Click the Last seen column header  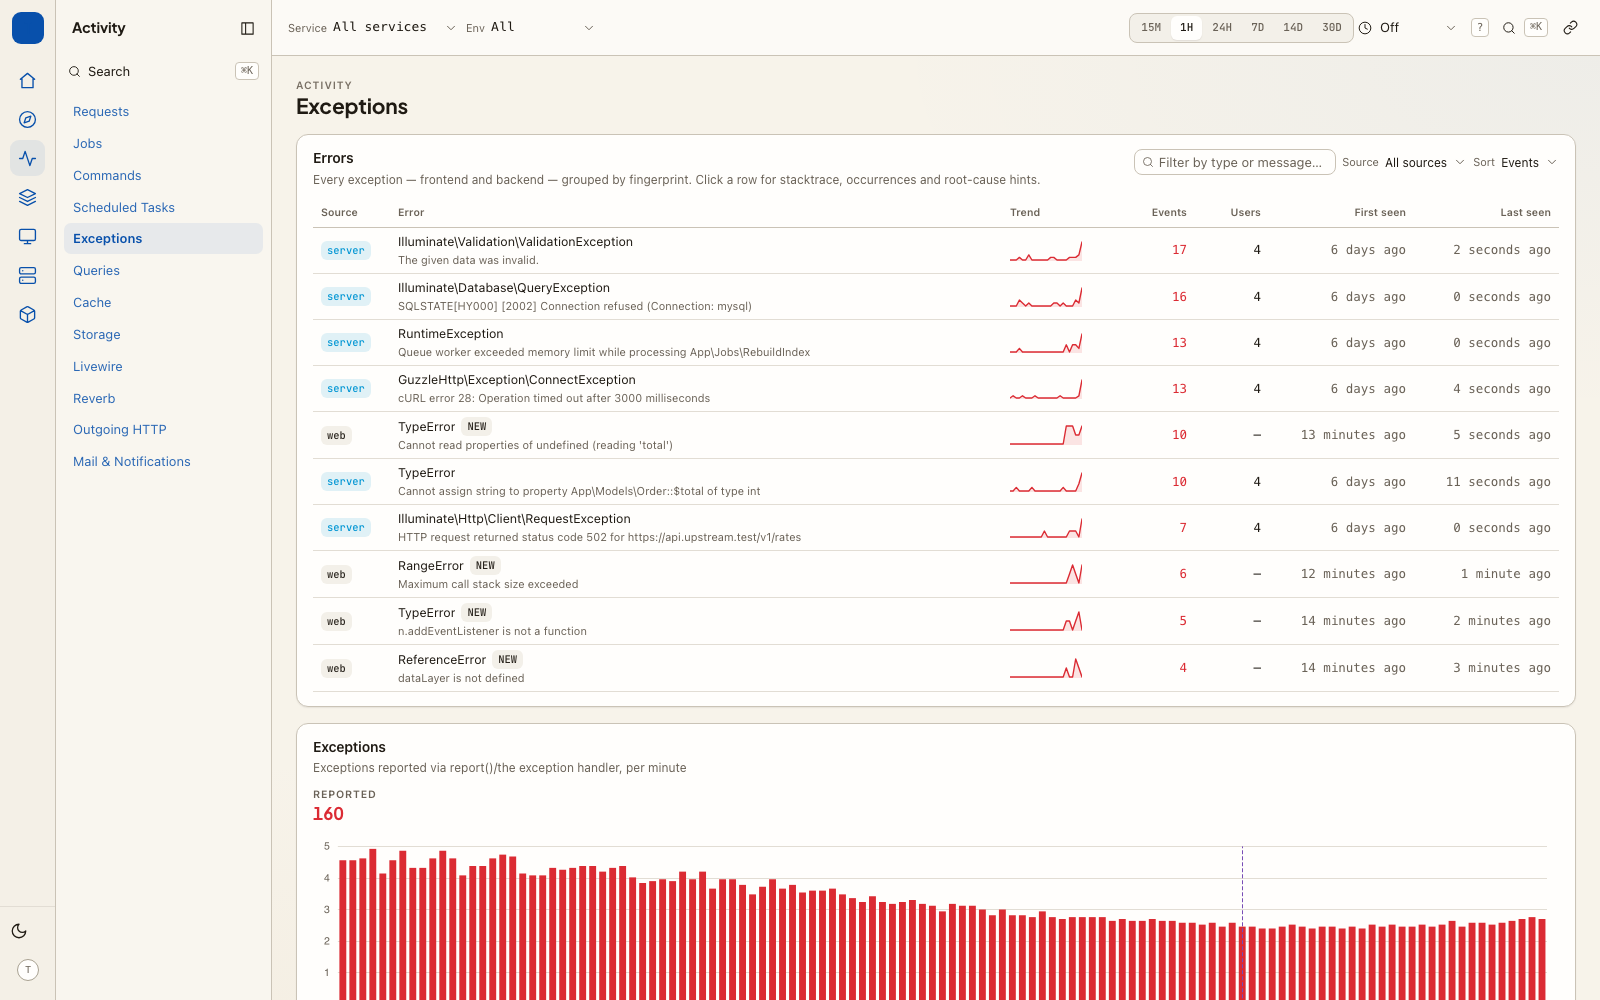point(1525,213)
